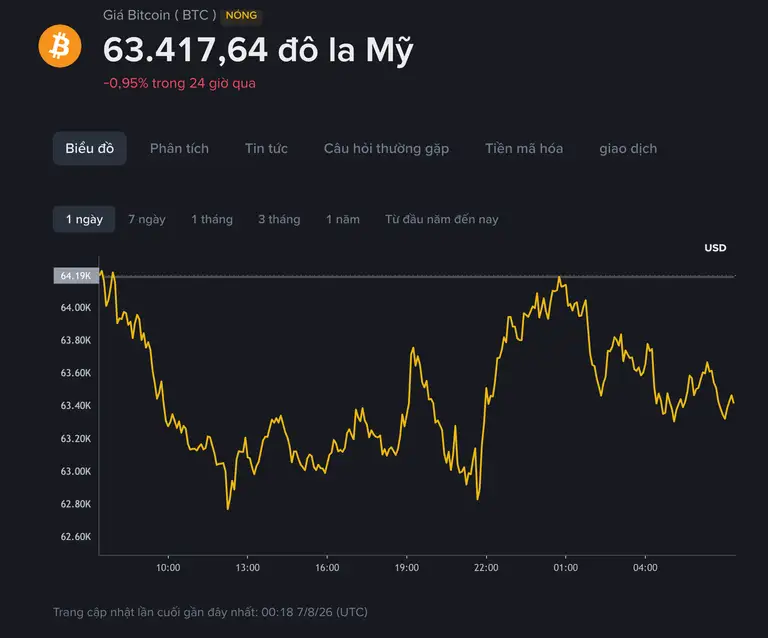This screenshot has height=638, width=768.
Task: Click the 63.40K y-axis label
Action: coord(76,405)
